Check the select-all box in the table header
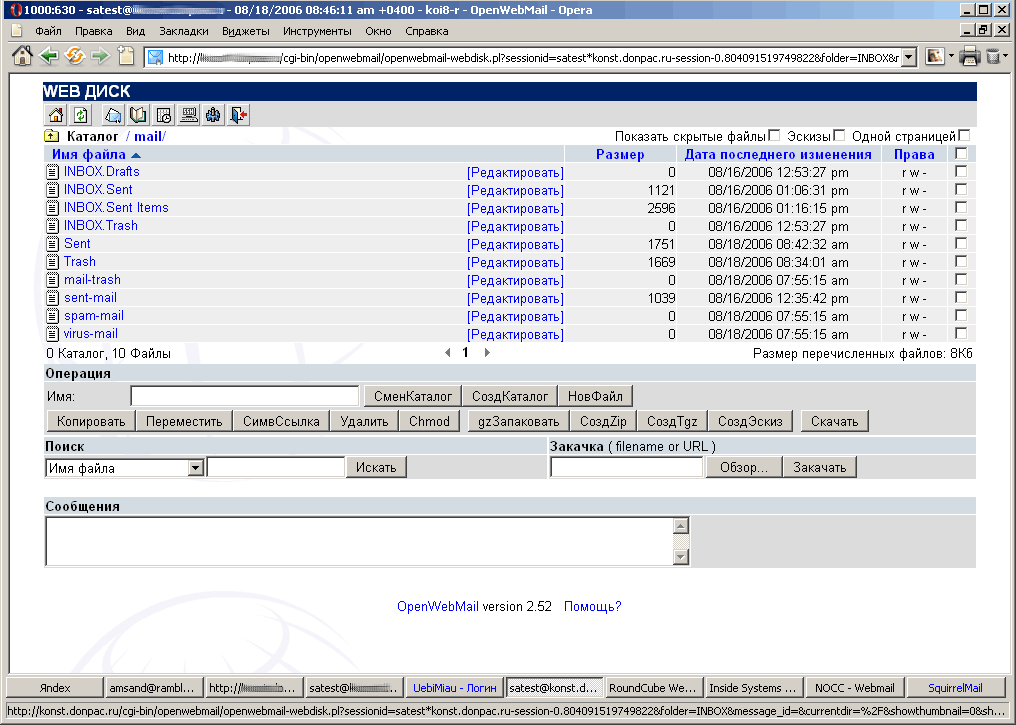Screen dimensions: 1016x725 [x=962, y=154]
